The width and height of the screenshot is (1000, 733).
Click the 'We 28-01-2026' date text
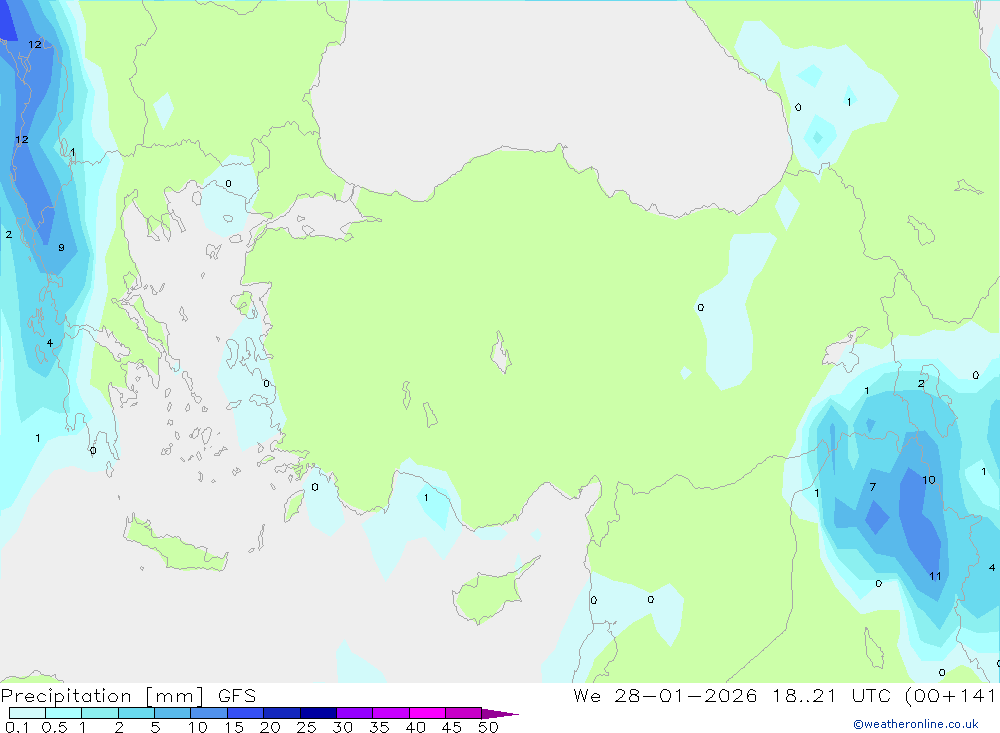pos(665,695)
